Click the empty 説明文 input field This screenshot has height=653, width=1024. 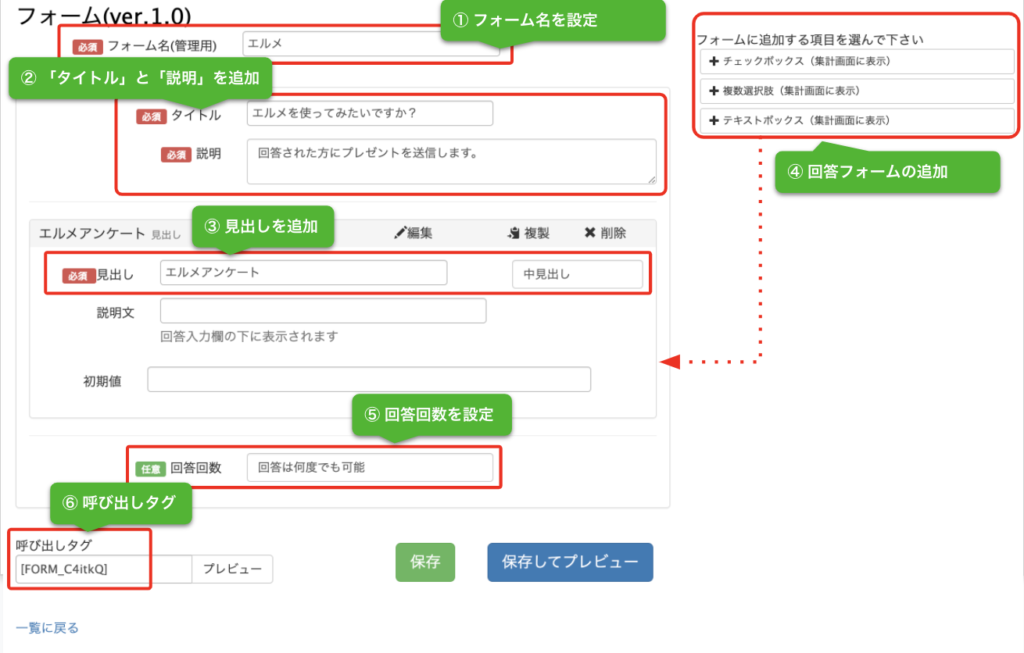point(323,311)
